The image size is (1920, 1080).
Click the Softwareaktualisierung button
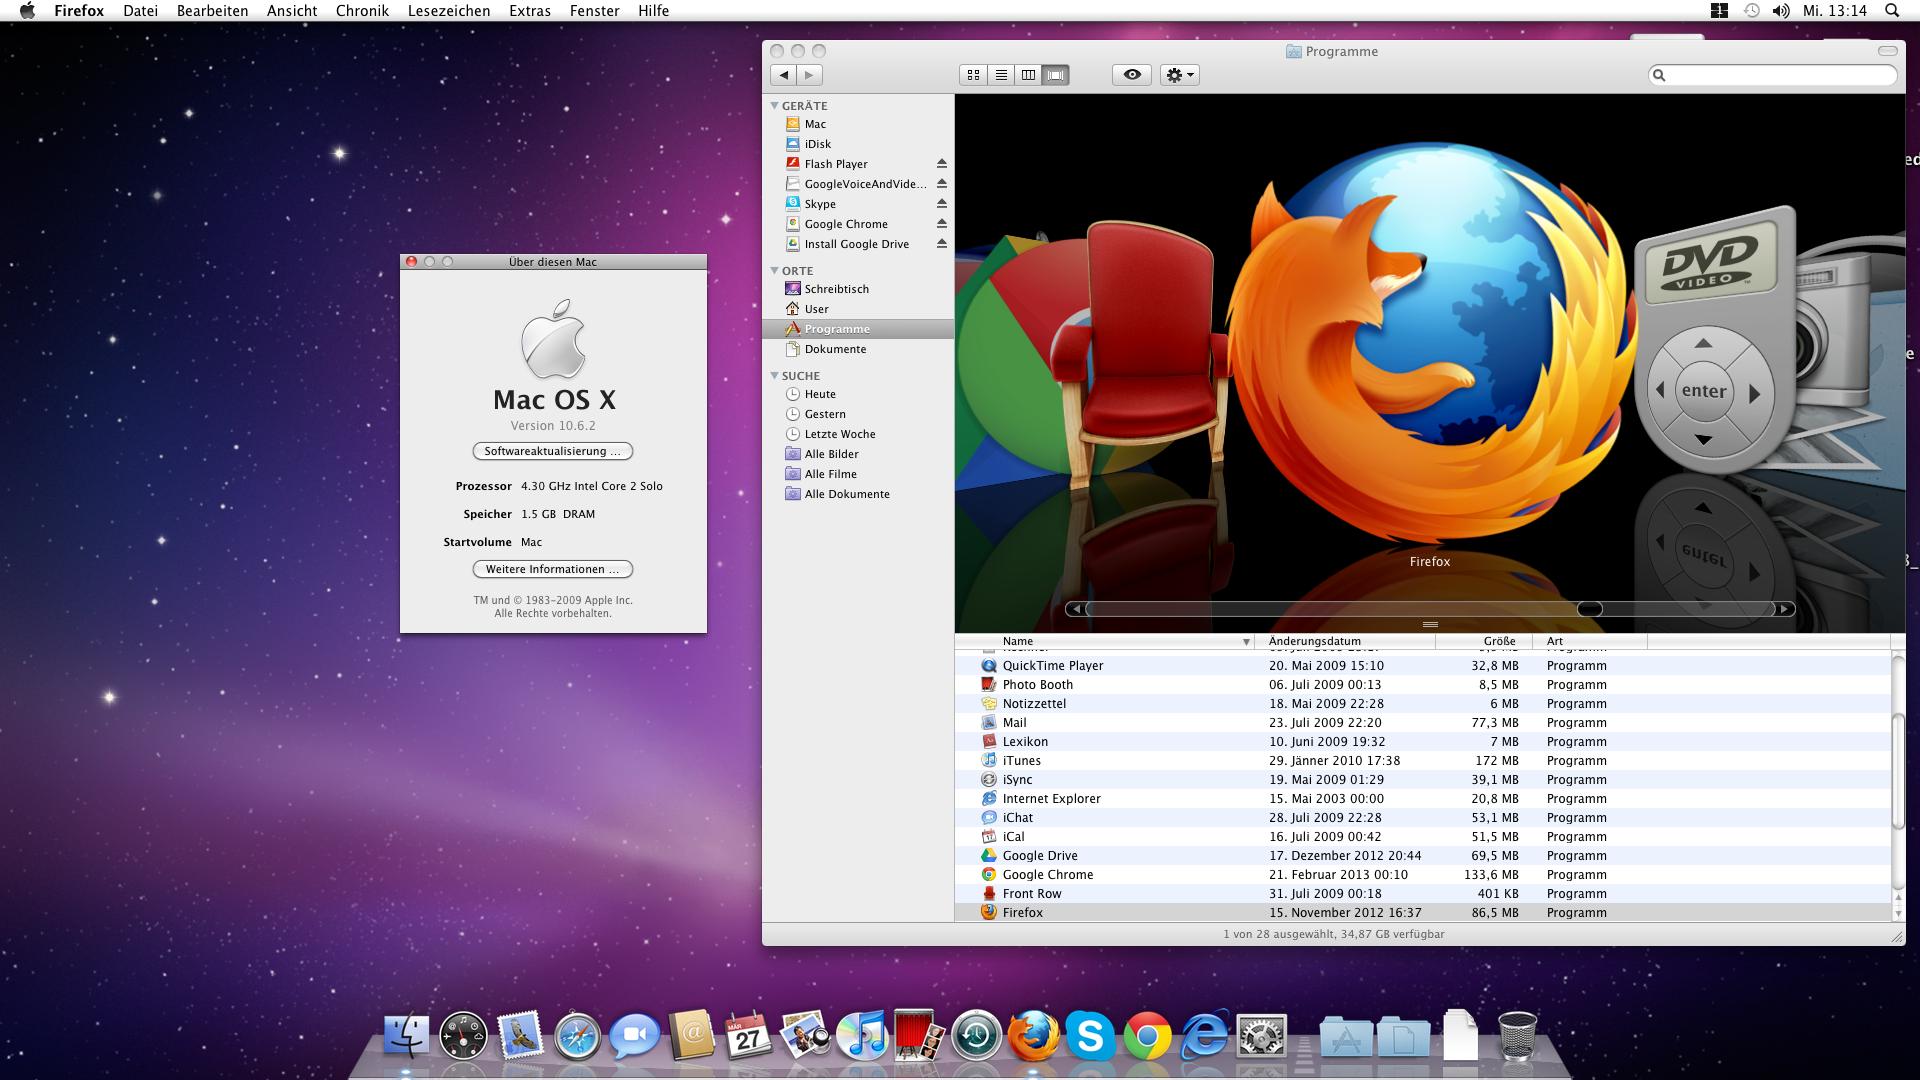(x=552, y=451)
